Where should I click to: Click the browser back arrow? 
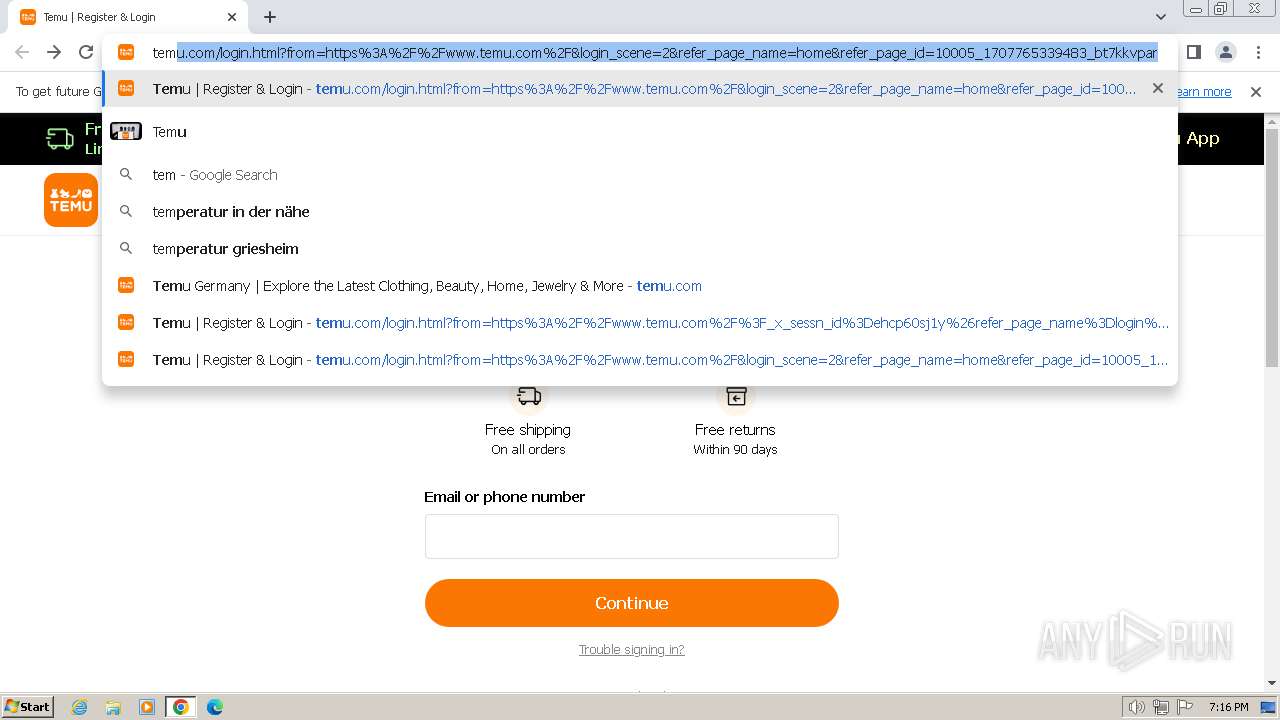[x=22, y=52]
